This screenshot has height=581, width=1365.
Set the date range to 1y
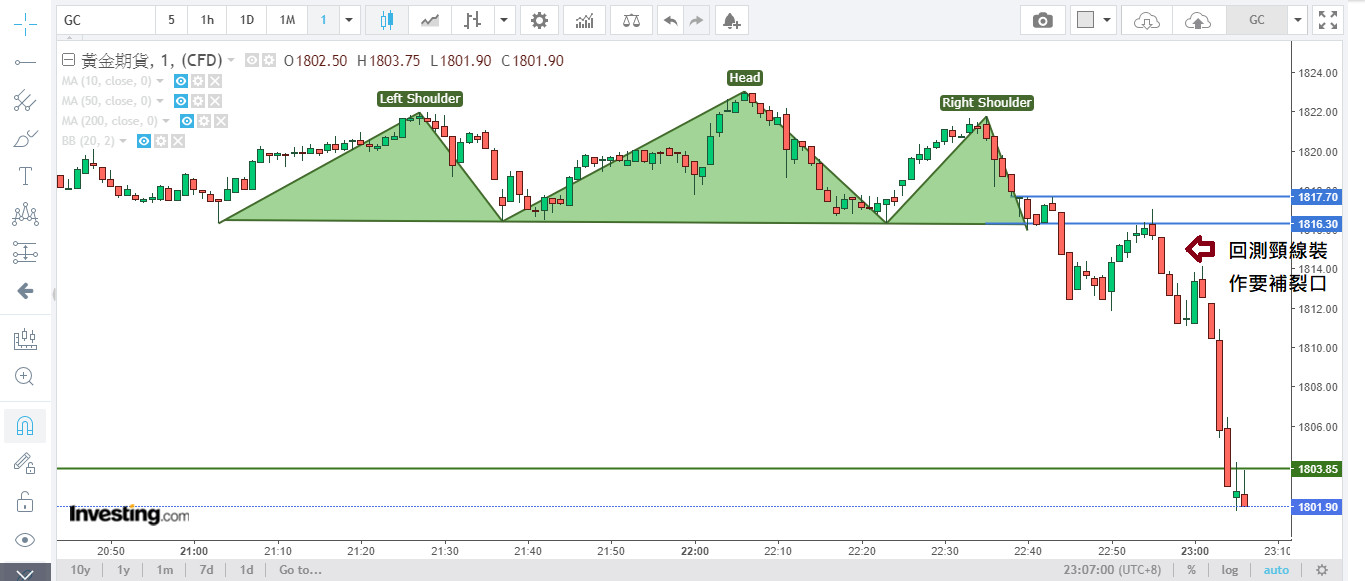pyautogui.click(x=123, y=570)
